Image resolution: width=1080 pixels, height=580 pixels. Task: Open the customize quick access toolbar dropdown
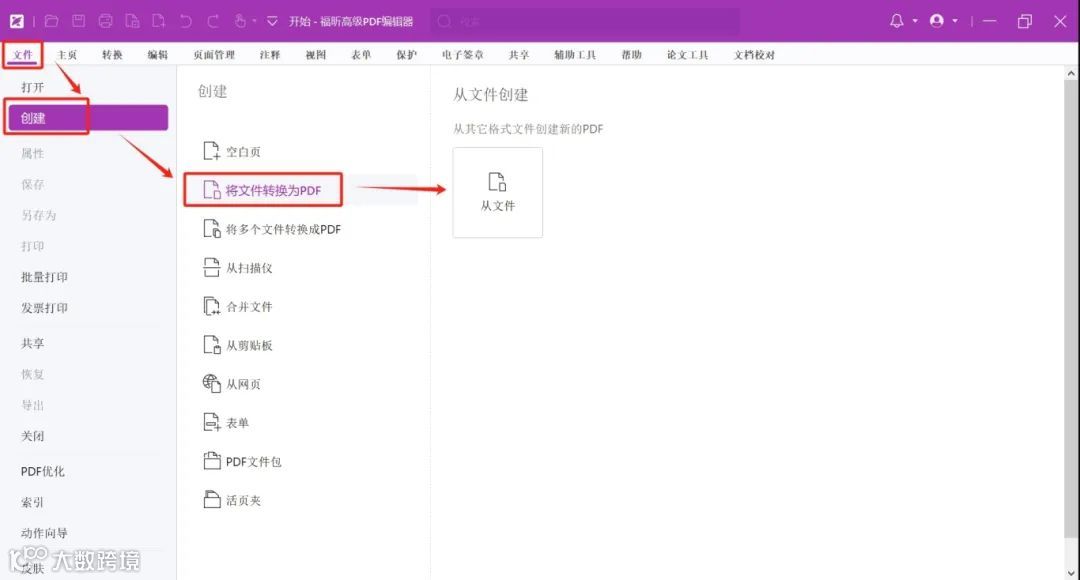point(272,21)
